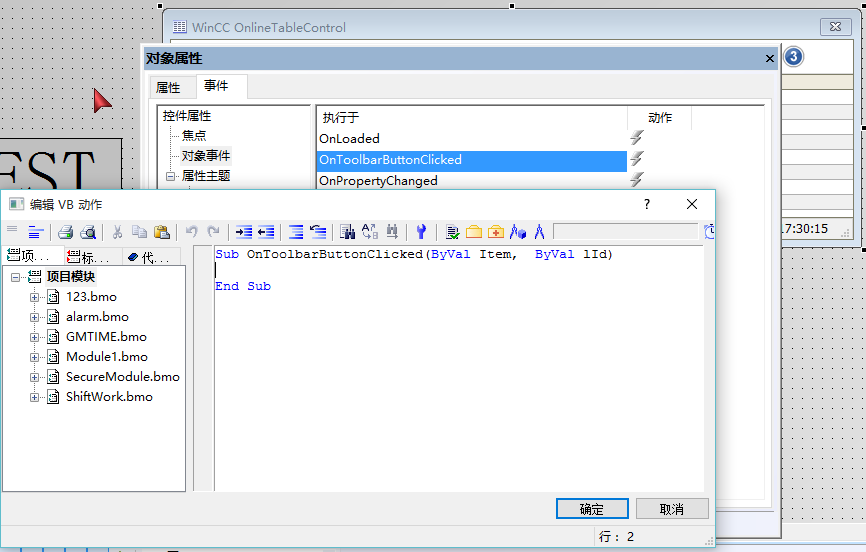Click the print preview icon with magnifier
Viewport: 866px width, 552px height.
coord(88,232)
